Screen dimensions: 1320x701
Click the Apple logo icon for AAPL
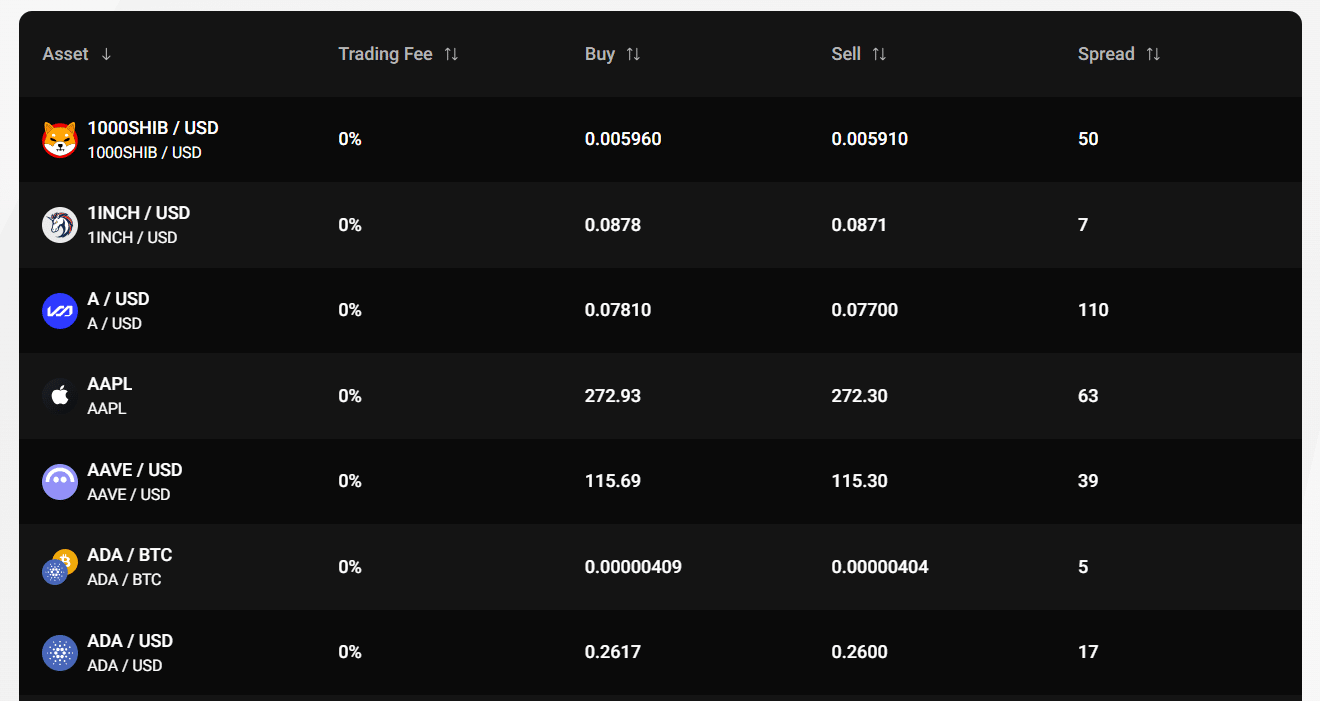pos(60,396)
